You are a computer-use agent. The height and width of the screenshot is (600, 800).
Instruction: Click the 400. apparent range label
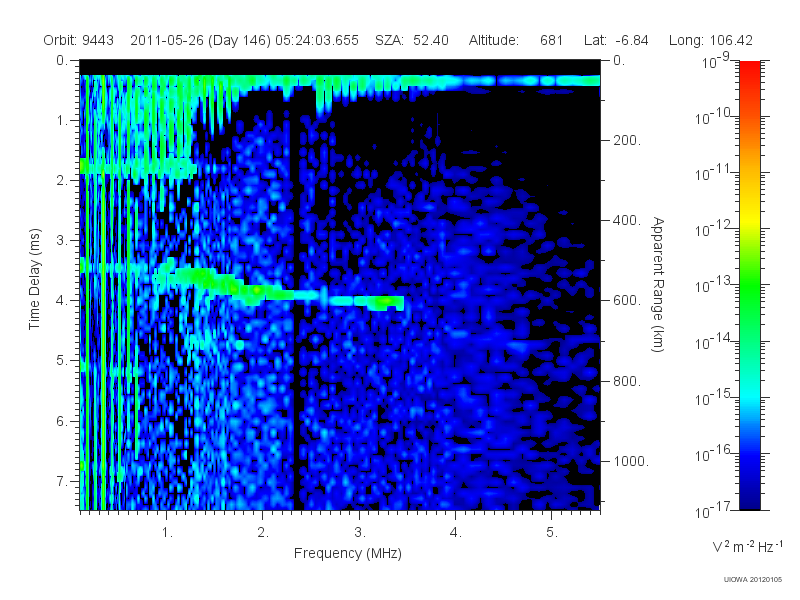(x=627, y=220)
